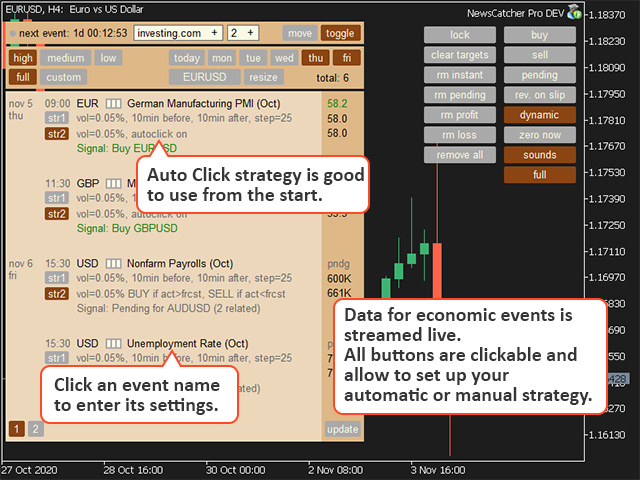Viewport: 640px width, 480px height.
Task: Click the update button
Action: tap(342, 429)
